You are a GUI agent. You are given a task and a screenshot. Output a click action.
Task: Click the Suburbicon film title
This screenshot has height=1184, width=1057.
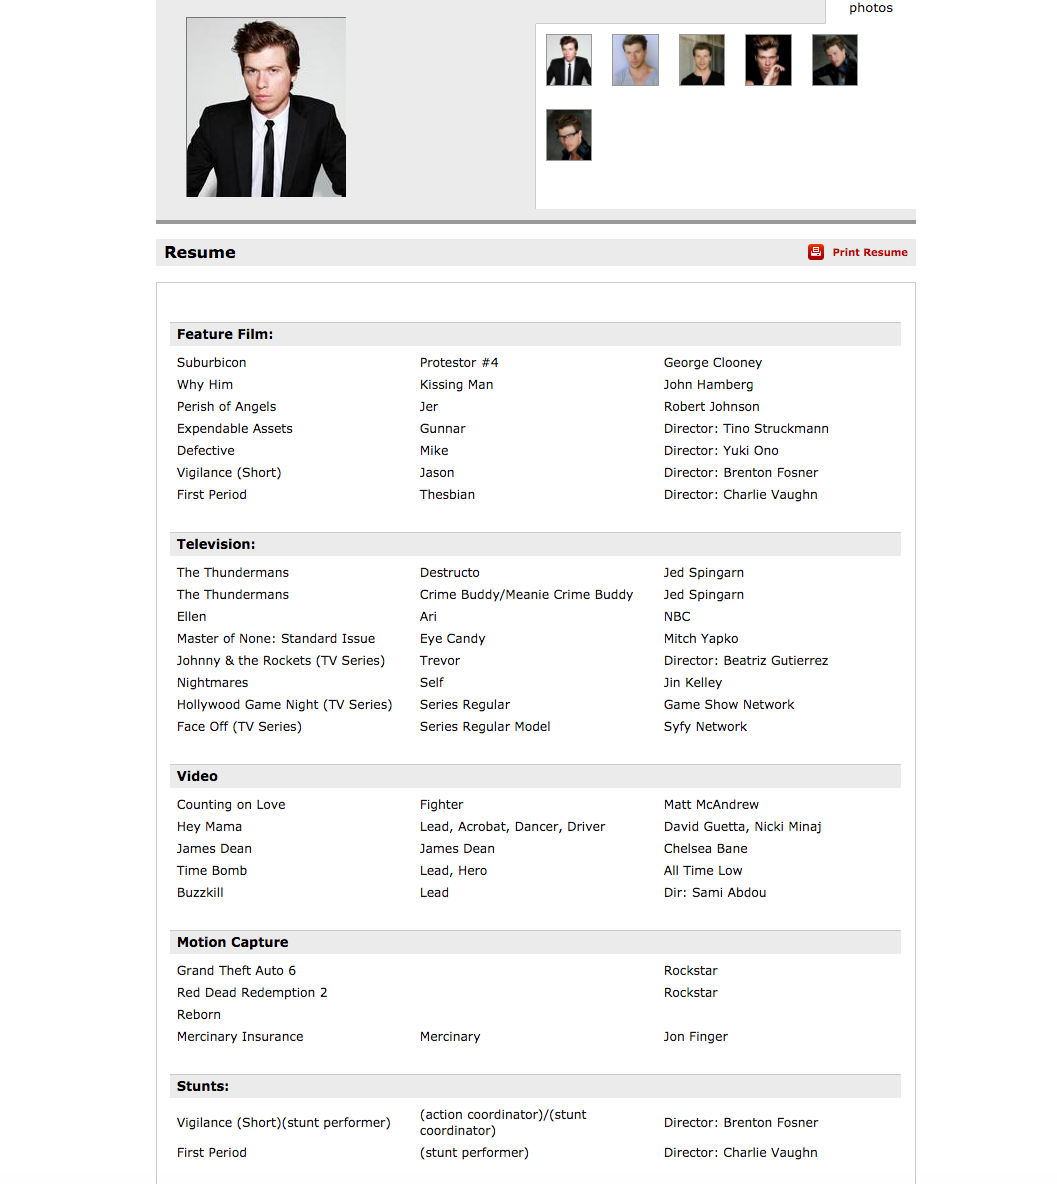[x=211, y=362]
